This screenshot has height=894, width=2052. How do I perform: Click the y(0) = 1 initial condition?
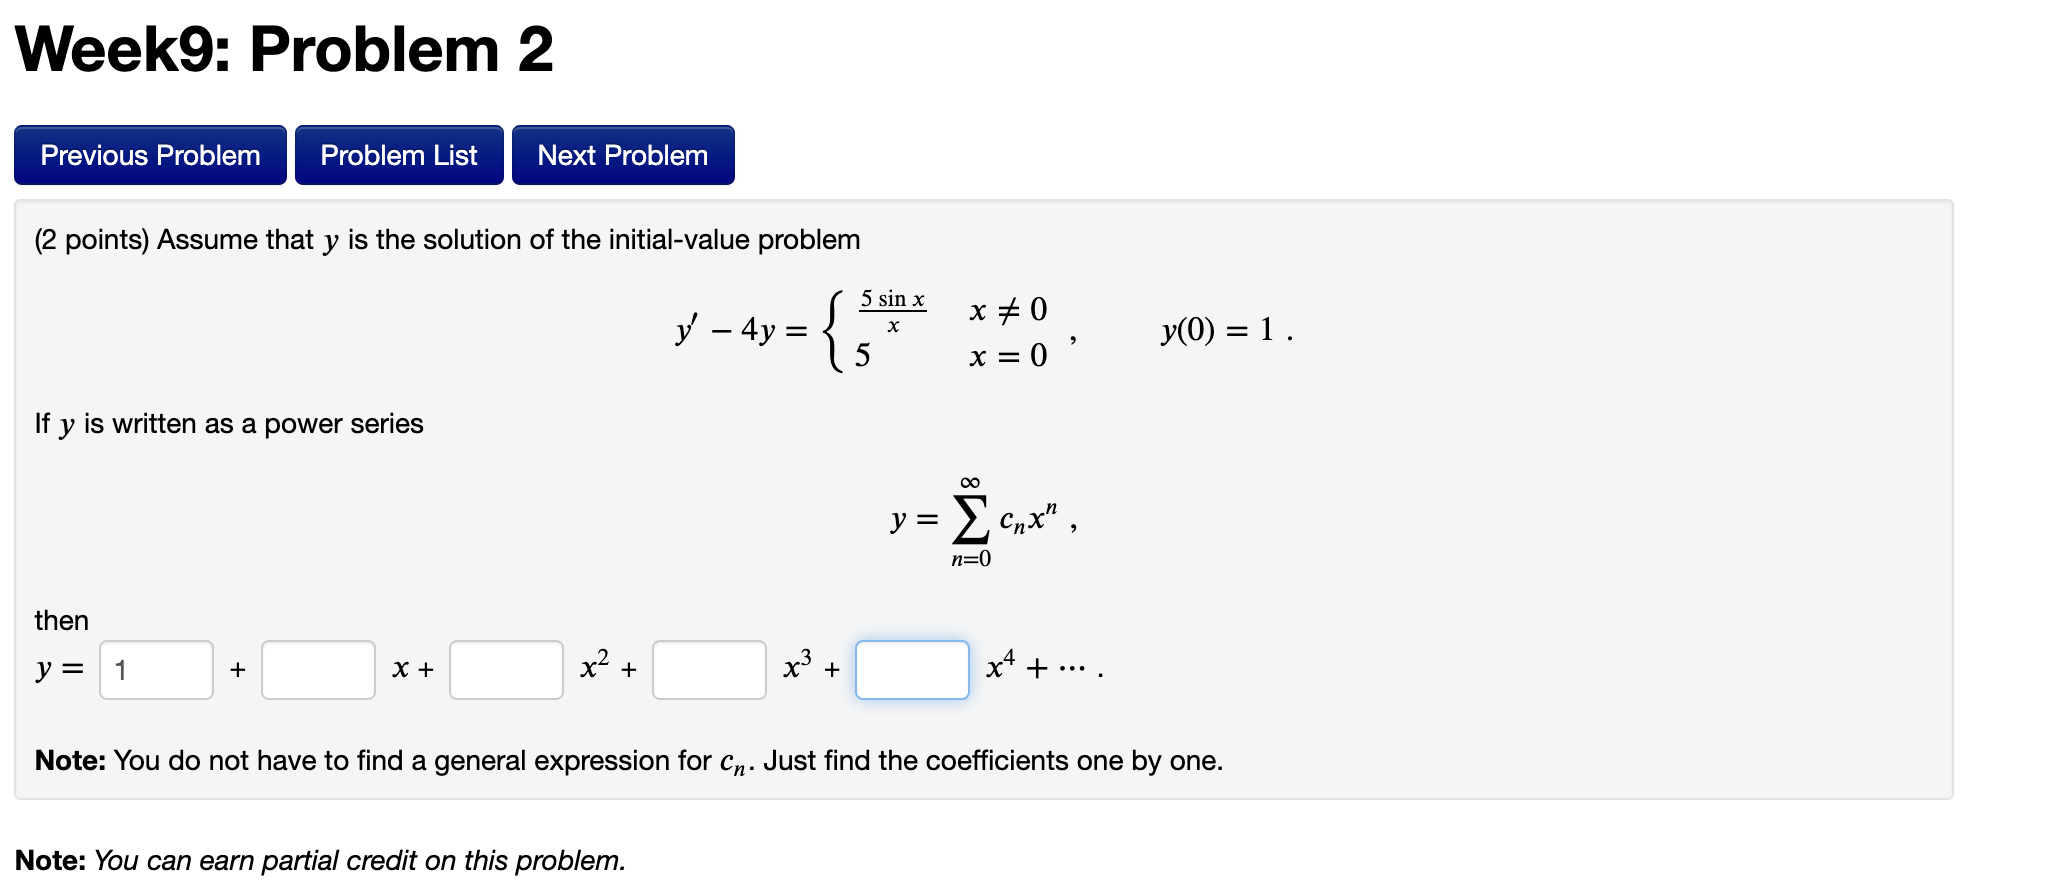click(x=1224, y=331)
